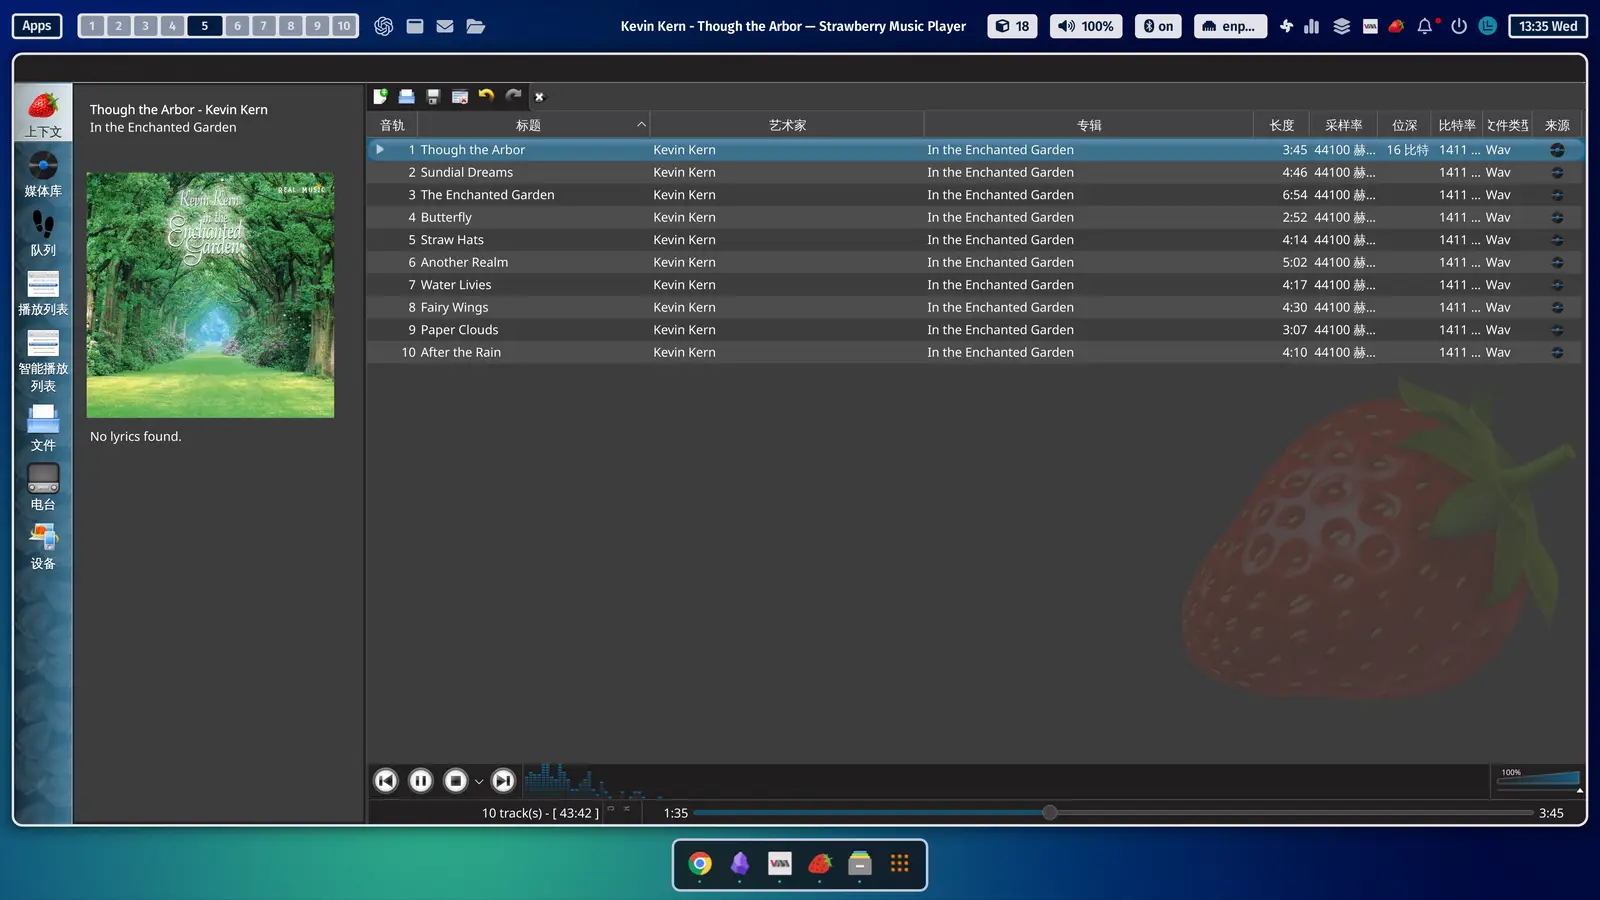Click the 专辑 (Album) column header
The image size is (1600, 900).
(x=1089, y=125)
